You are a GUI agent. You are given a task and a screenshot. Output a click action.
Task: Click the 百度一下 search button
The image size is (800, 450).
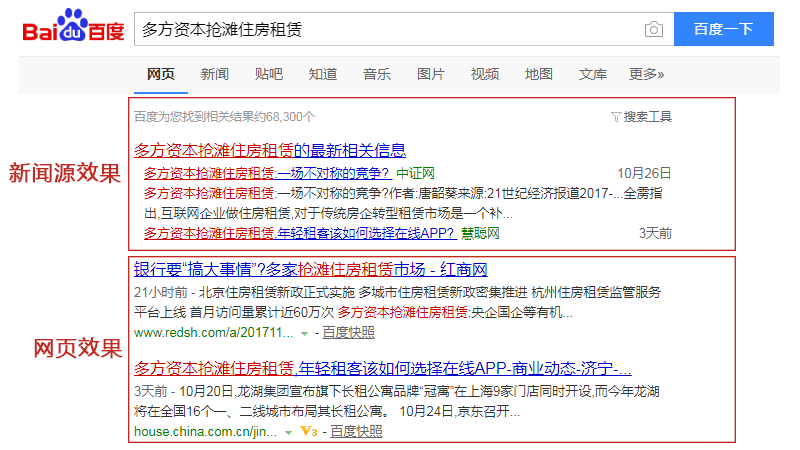[x=723, y=29]
